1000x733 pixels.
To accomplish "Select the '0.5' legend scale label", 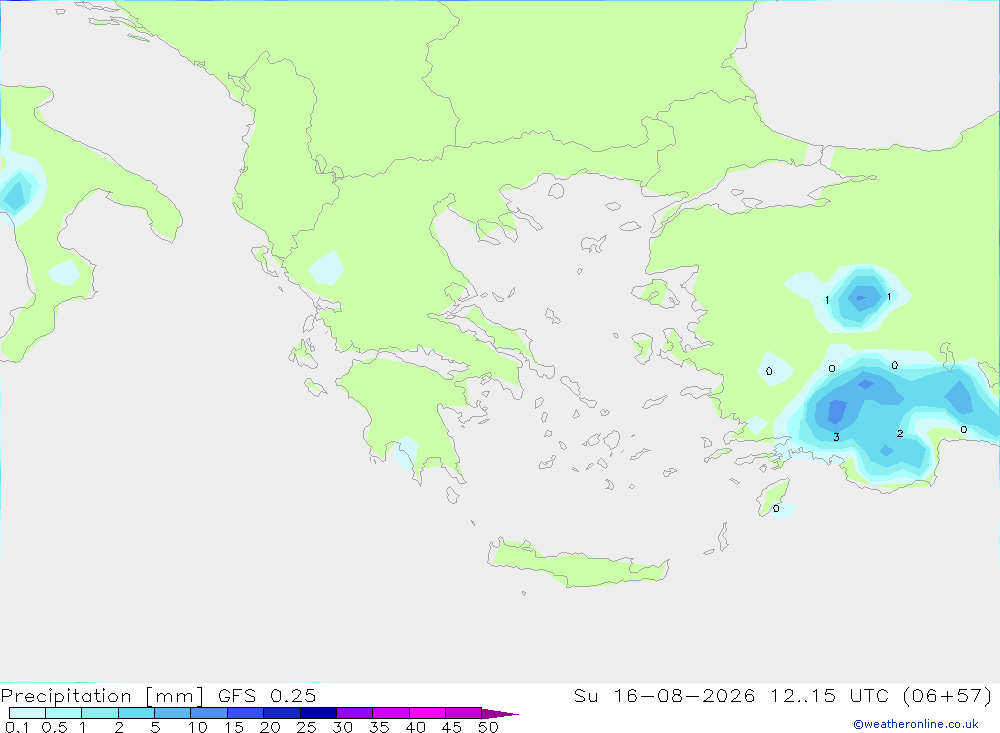I will click(x=54, y=727).
